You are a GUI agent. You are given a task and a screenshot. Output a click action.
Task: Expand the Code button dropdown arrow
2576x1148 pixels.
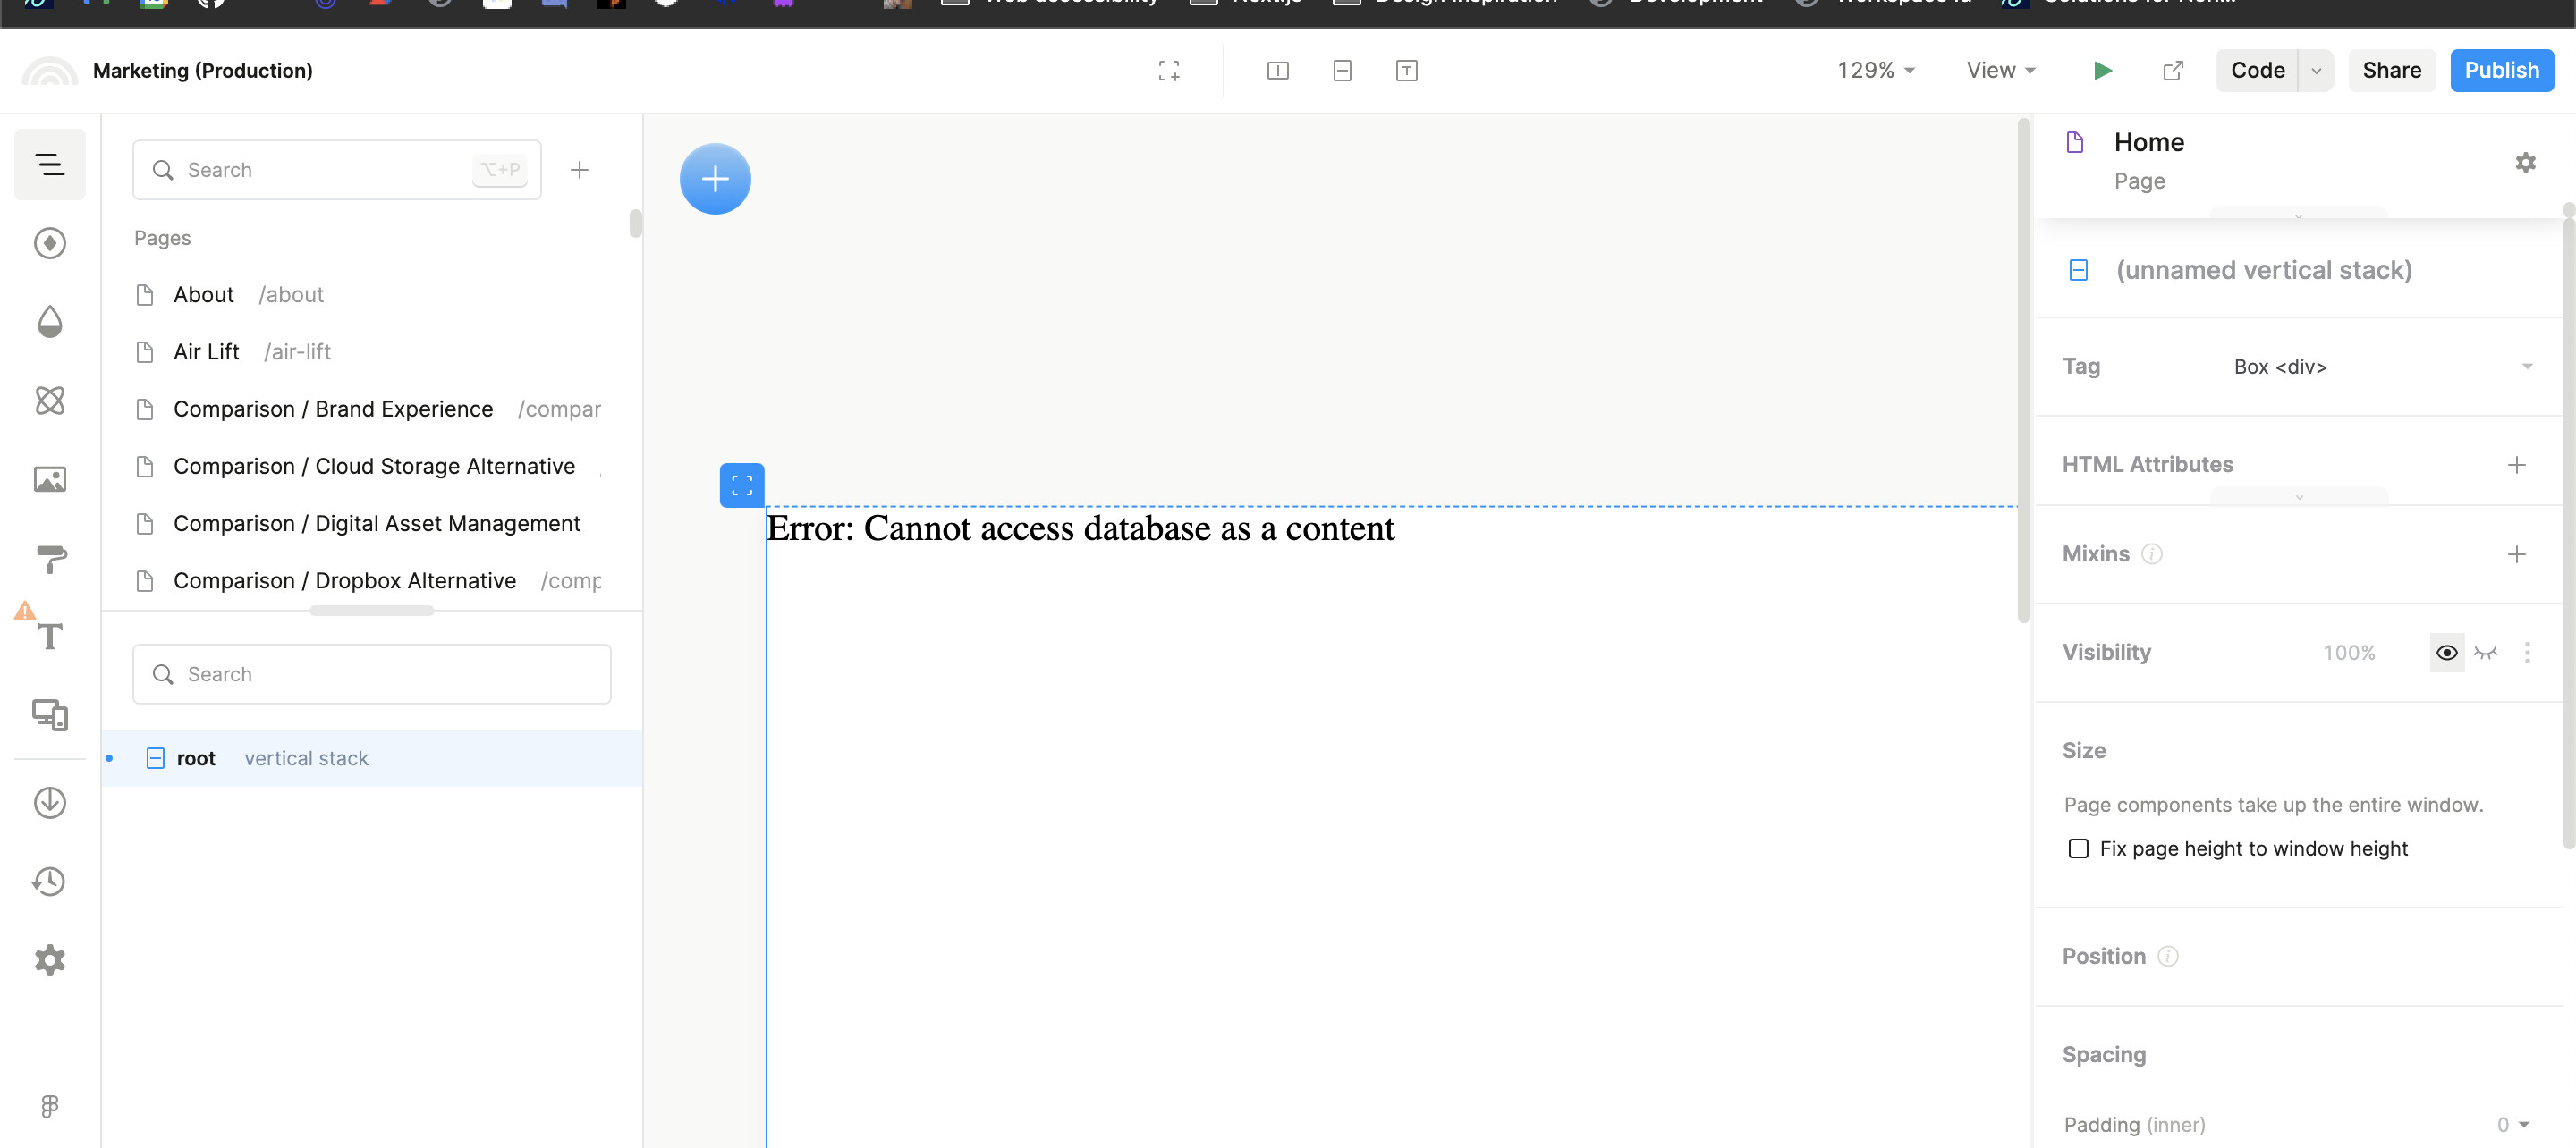pos(2316,70)
